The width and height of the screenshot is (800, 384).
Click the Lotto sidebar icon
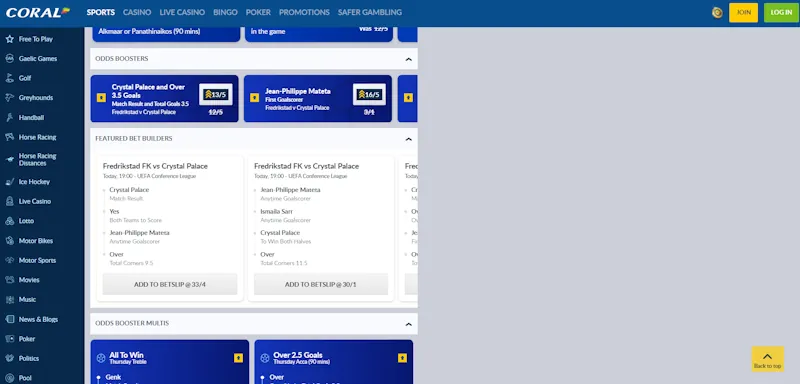coord(9,221)
